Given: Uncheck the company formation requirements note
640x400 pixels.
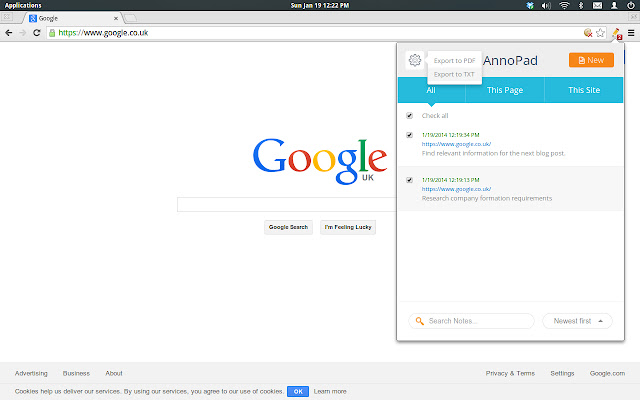Looking at the screenshot, I should (x=409, y=180).
